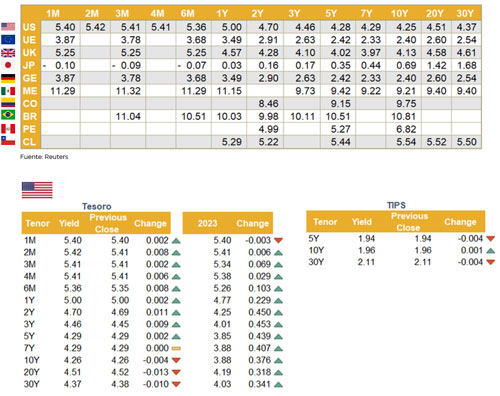This screenshot has width=500, height=396.
Task: Click the red down arrow for Tesoro 20Y
Action: [176, 372]
